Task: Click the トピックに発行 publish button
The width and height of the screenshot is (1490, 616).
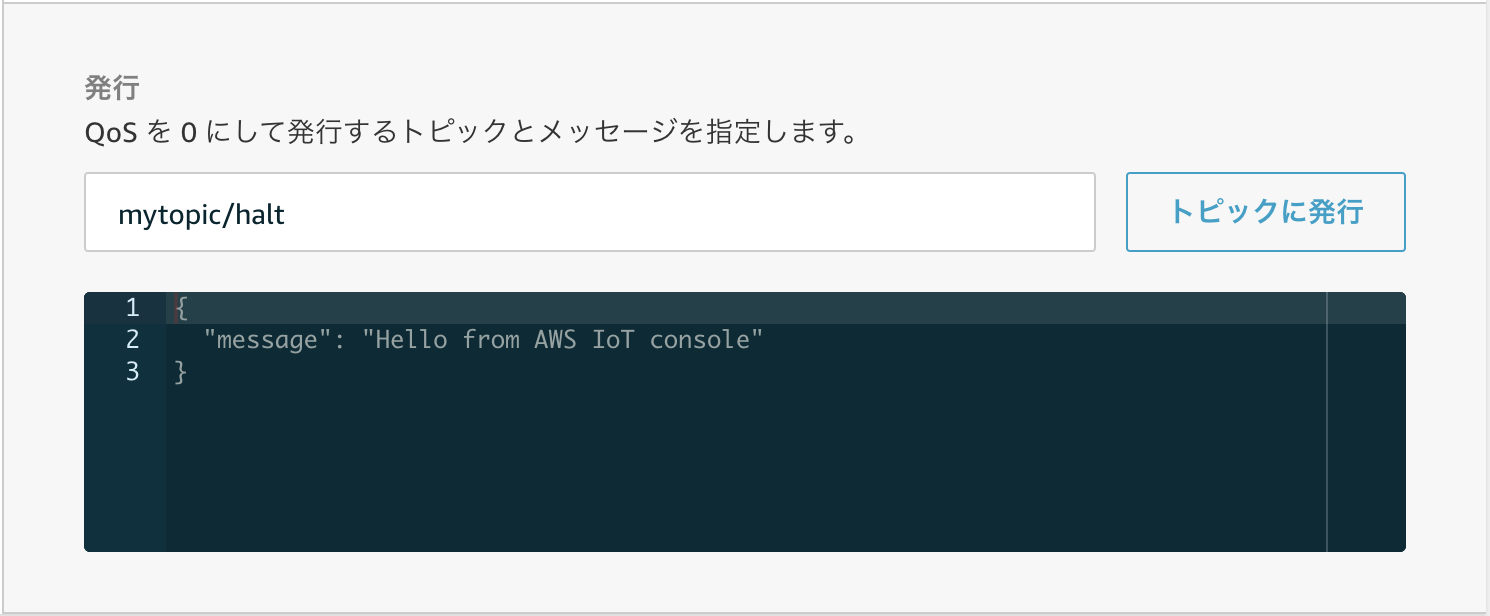Action: (1265, 212)
